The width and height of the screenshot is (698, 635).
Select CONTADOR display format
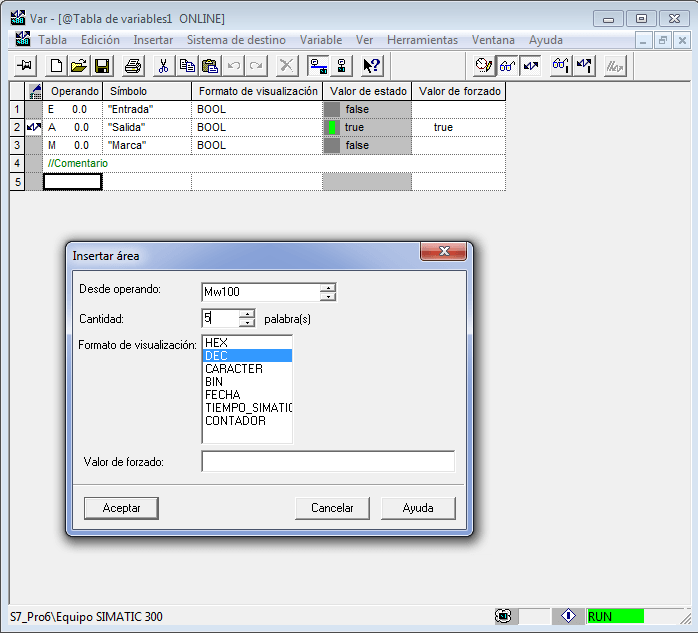[247, 420]
